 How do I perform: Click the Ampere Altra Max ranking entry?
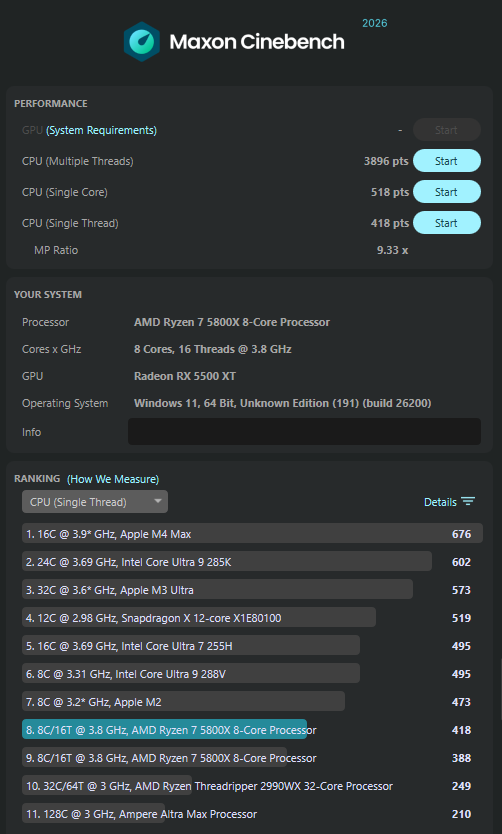(x=252, y=814)
